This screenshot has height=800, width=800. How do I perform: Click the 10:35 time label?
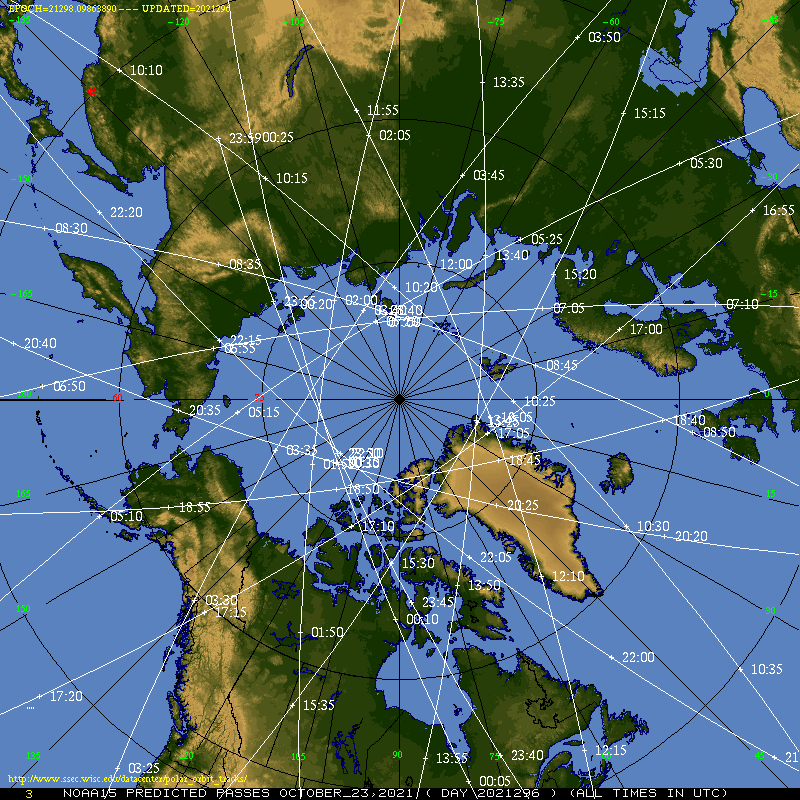(x=767, y=669)
